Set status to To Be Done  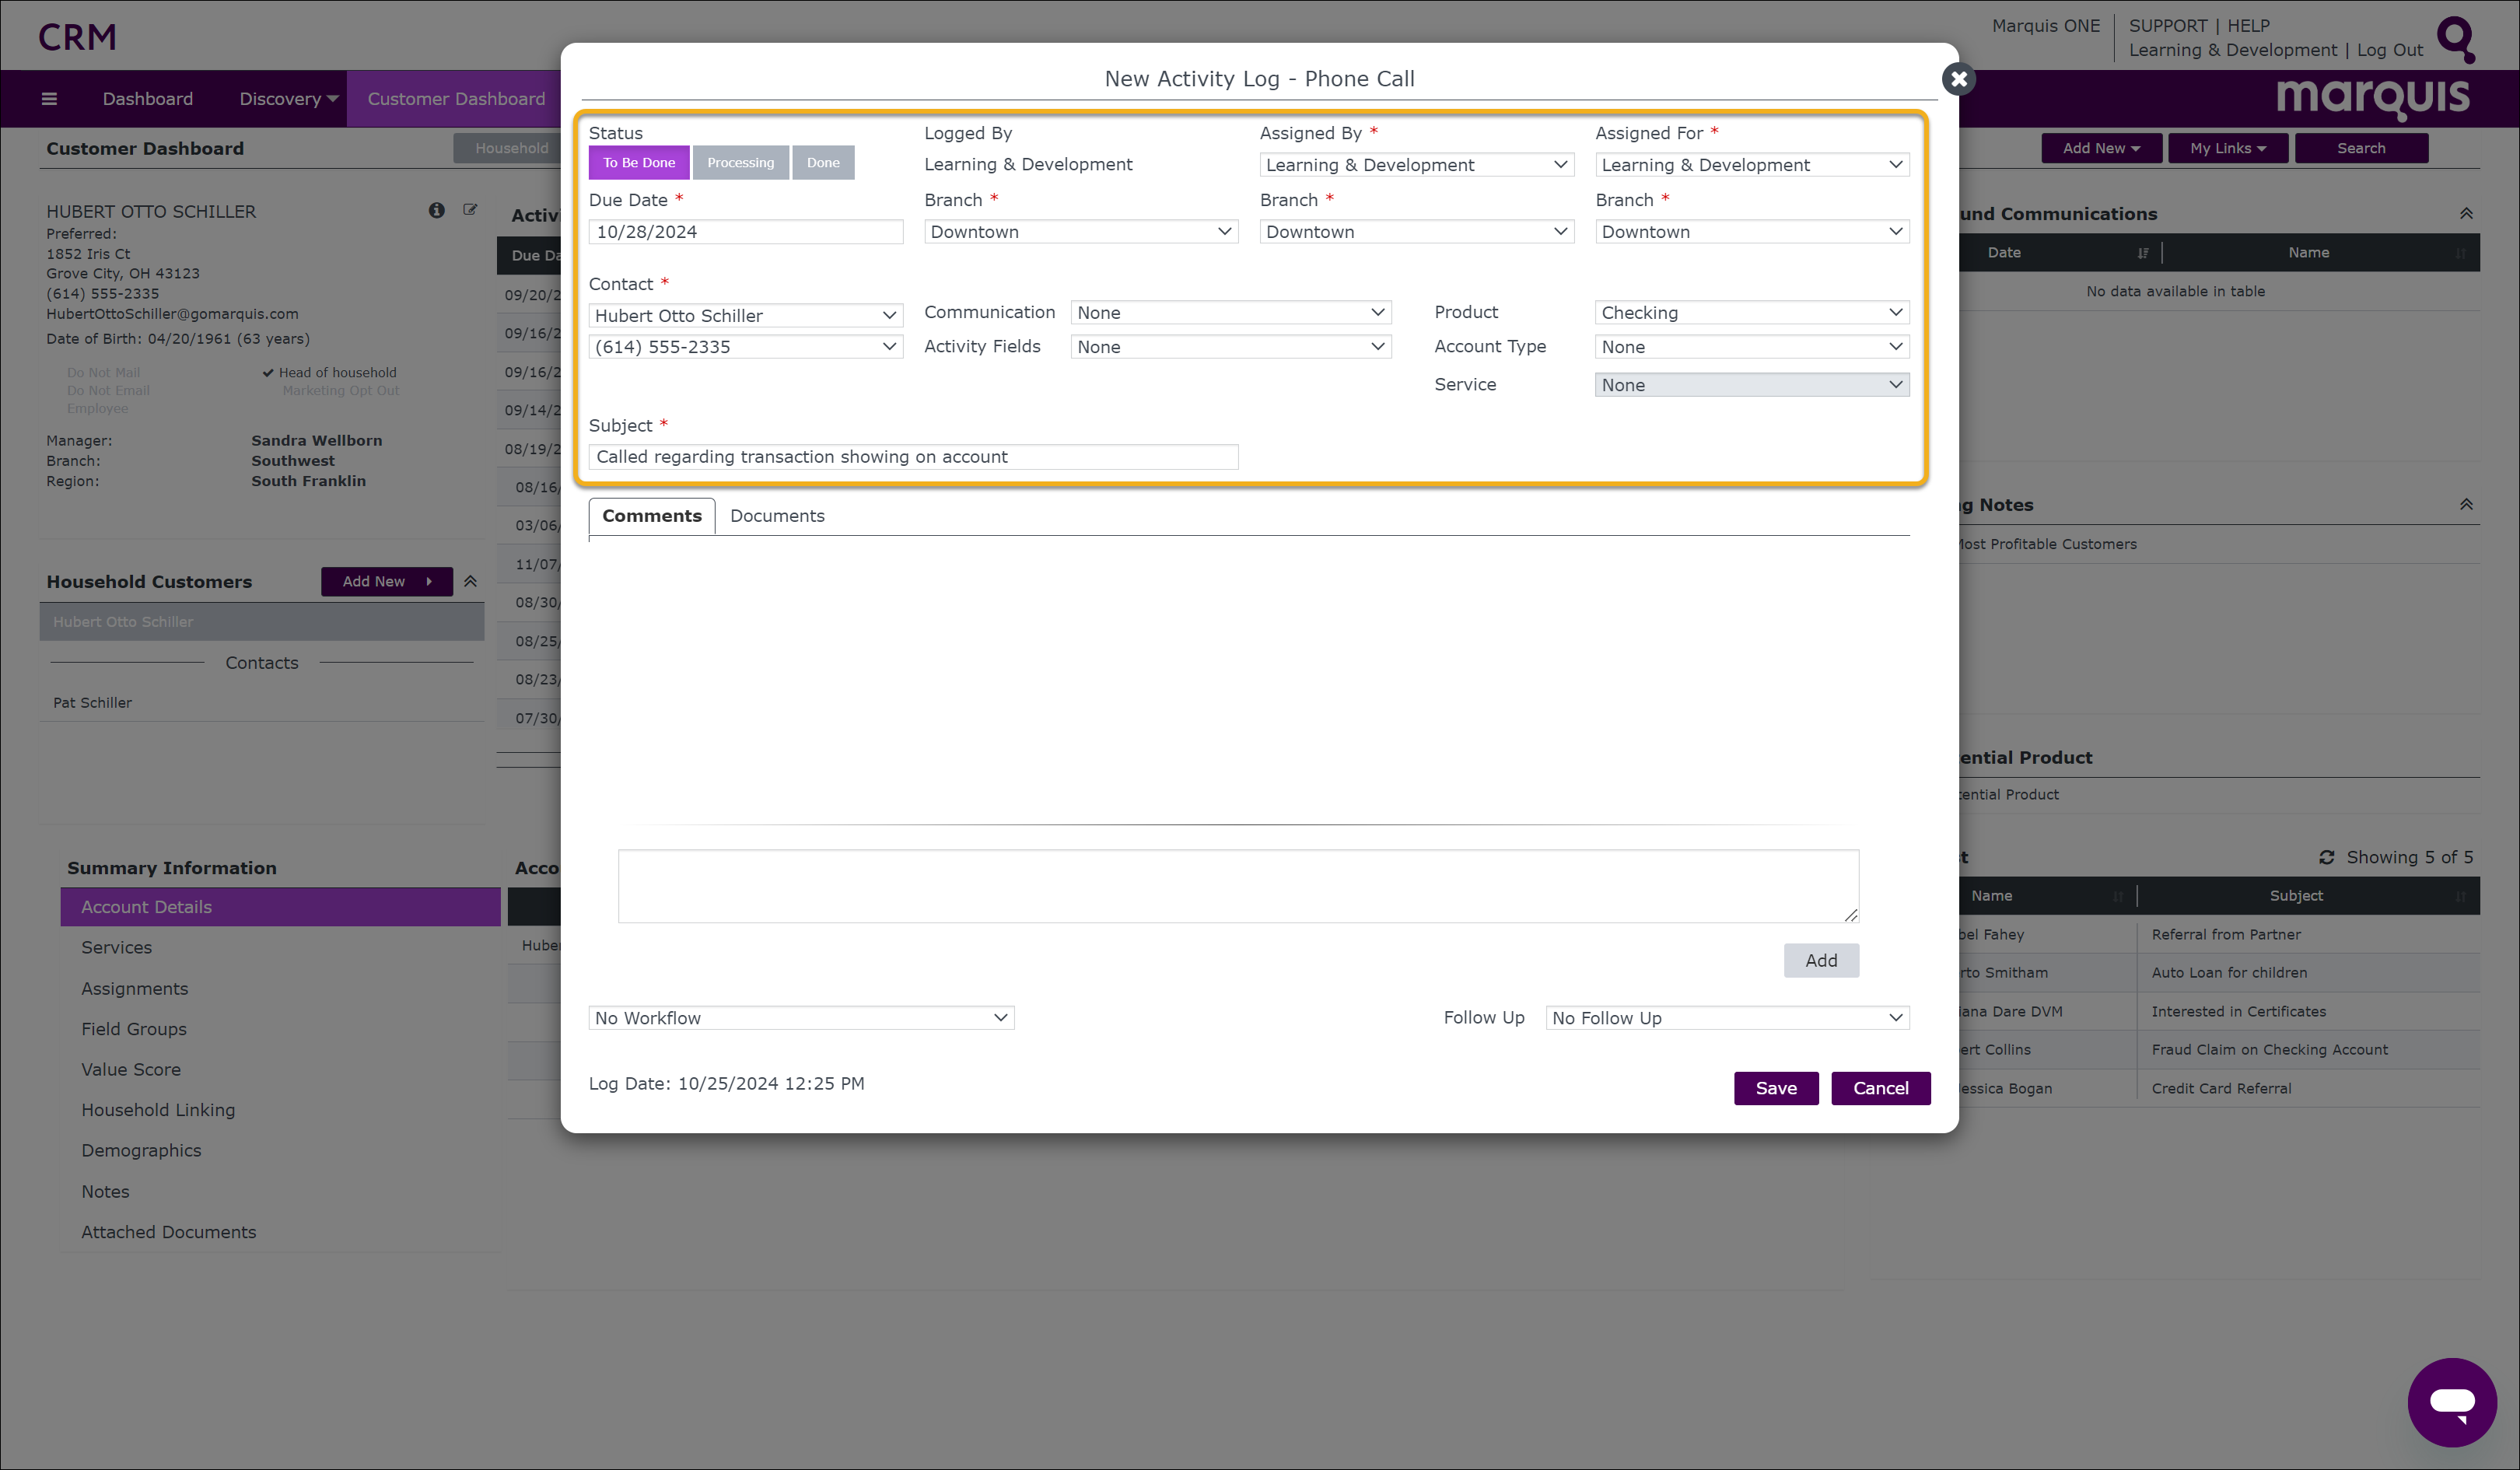coord(639,162)
